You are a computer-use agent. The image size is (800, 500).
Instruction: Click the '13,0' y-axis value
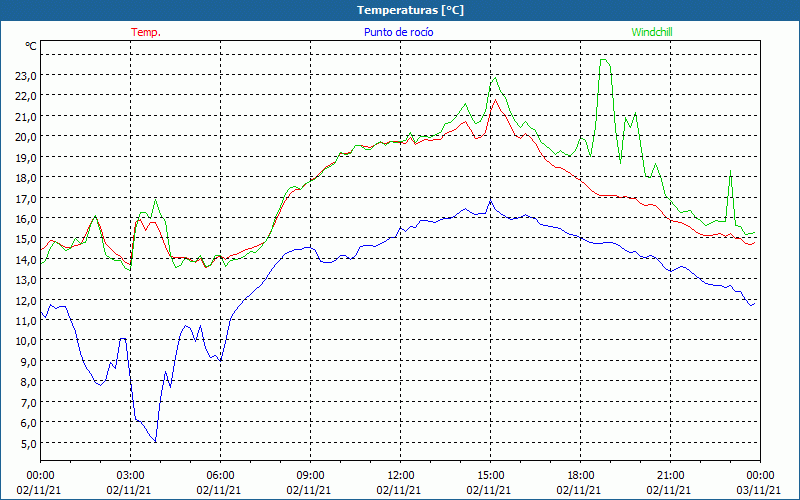(x=26, y=280)
